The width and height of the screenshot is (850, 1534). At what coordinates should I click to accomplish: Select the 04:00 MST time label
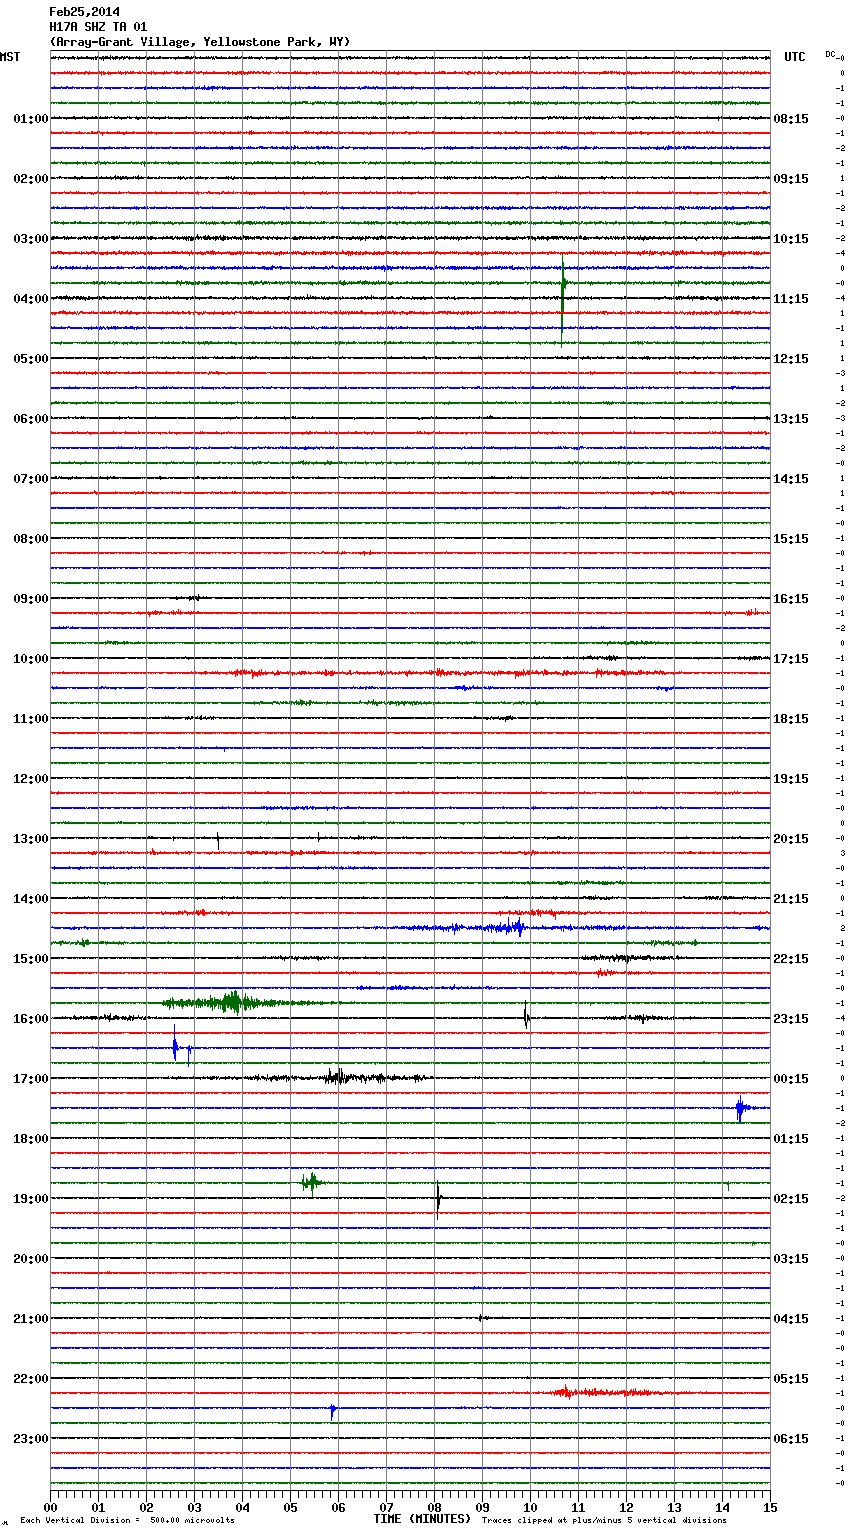tap(31, 299)
